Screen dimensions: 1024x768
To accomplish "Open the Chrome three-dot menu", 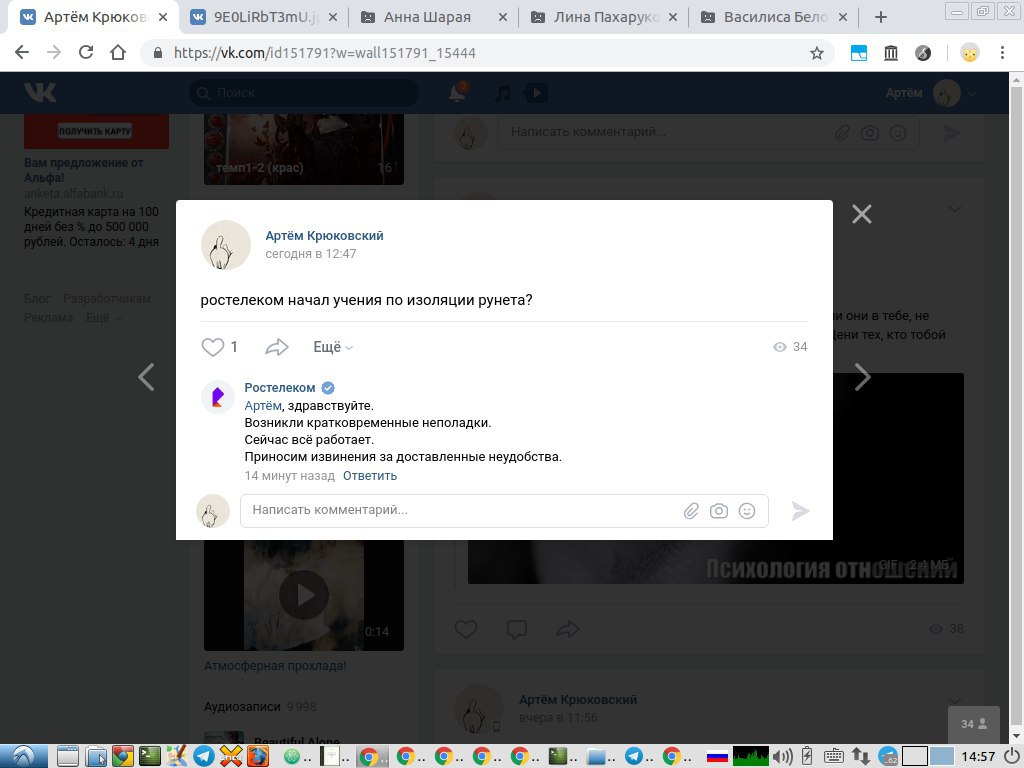I will tap(1002, 53).
